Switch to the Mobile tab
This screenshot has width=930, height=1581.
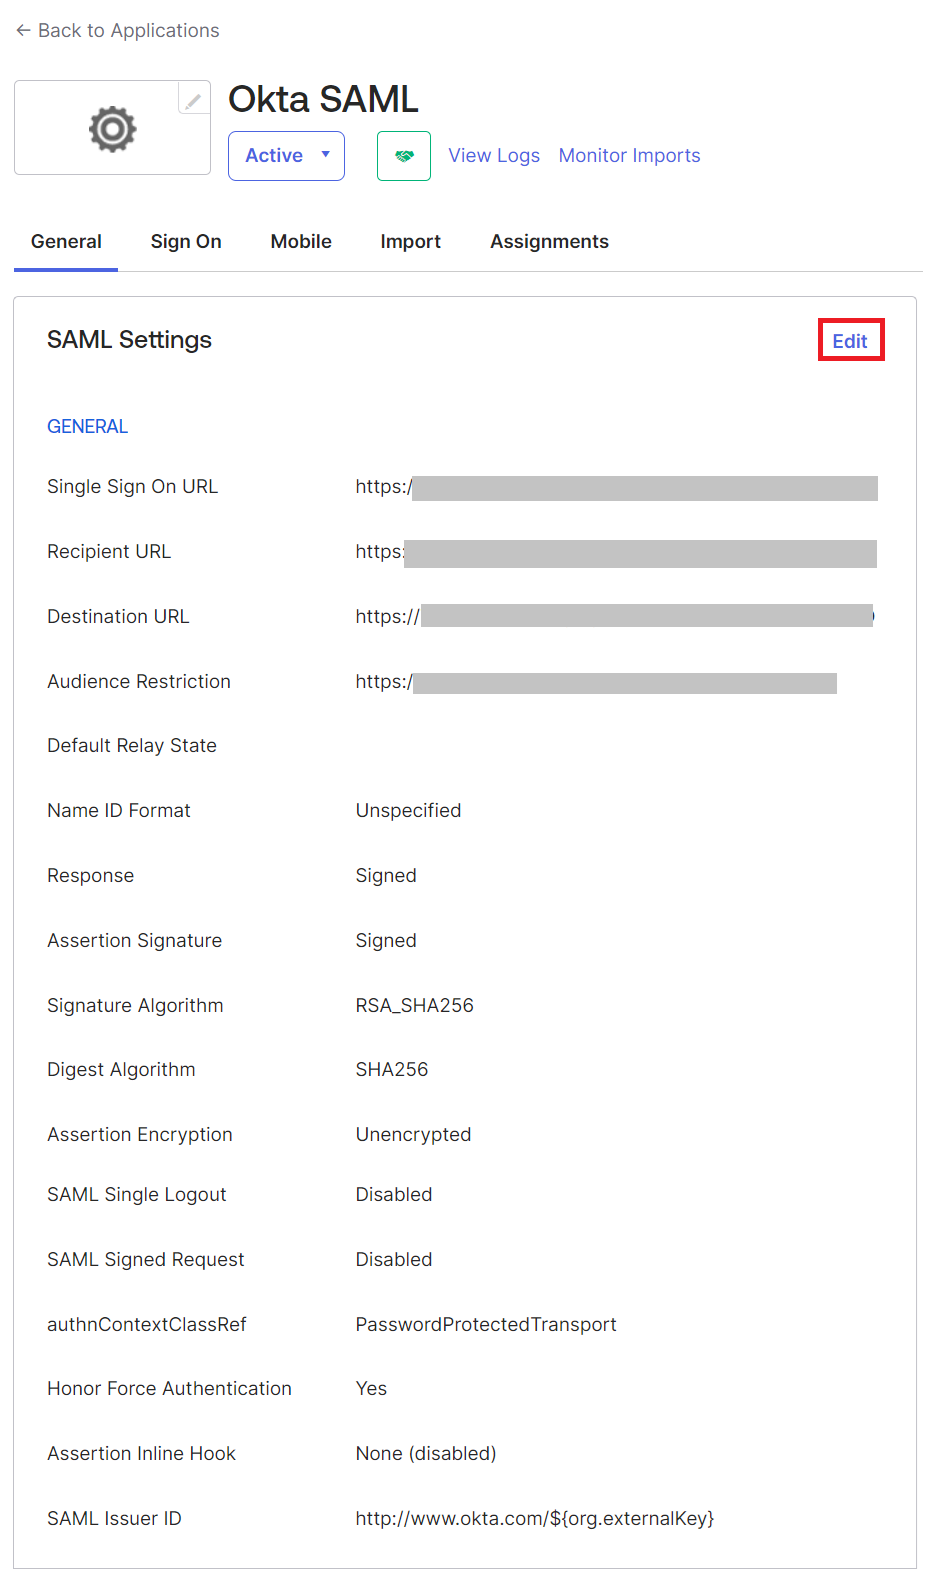coord(301,242)
